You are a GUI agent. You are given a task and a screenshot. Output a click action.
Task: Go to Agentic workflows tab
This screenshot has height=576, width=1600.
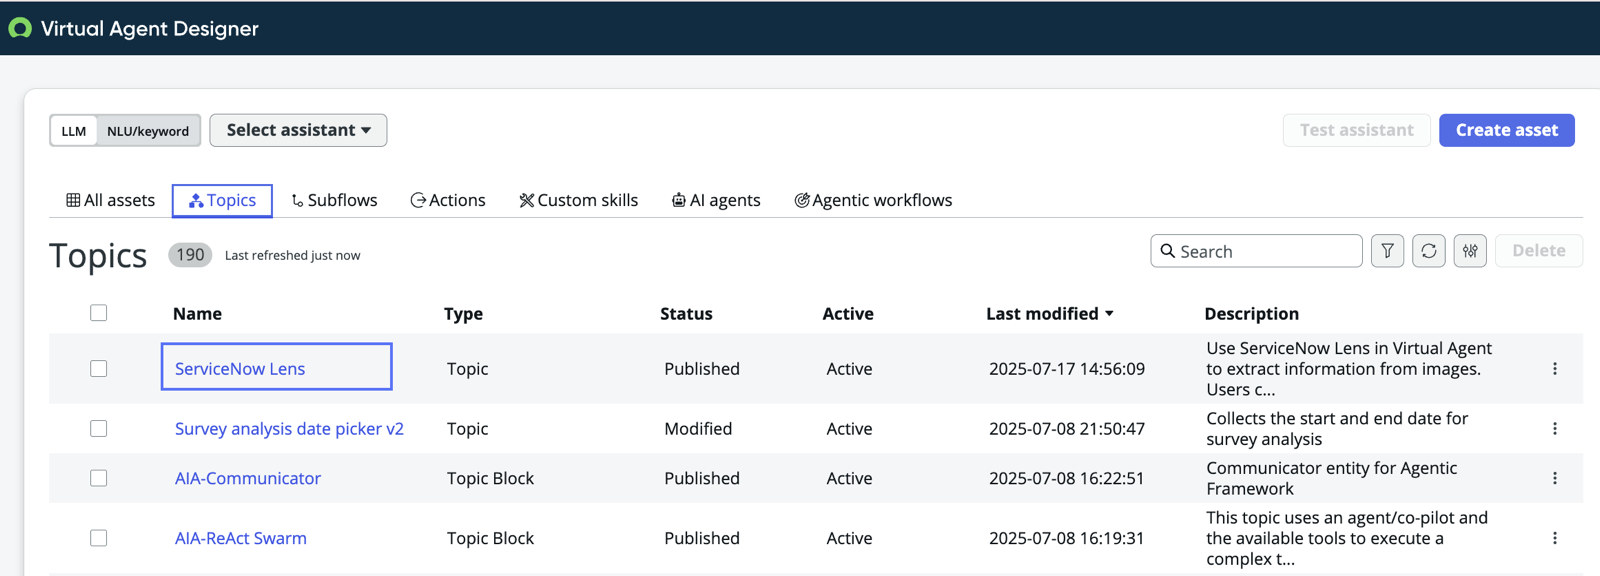coord(873,200)
